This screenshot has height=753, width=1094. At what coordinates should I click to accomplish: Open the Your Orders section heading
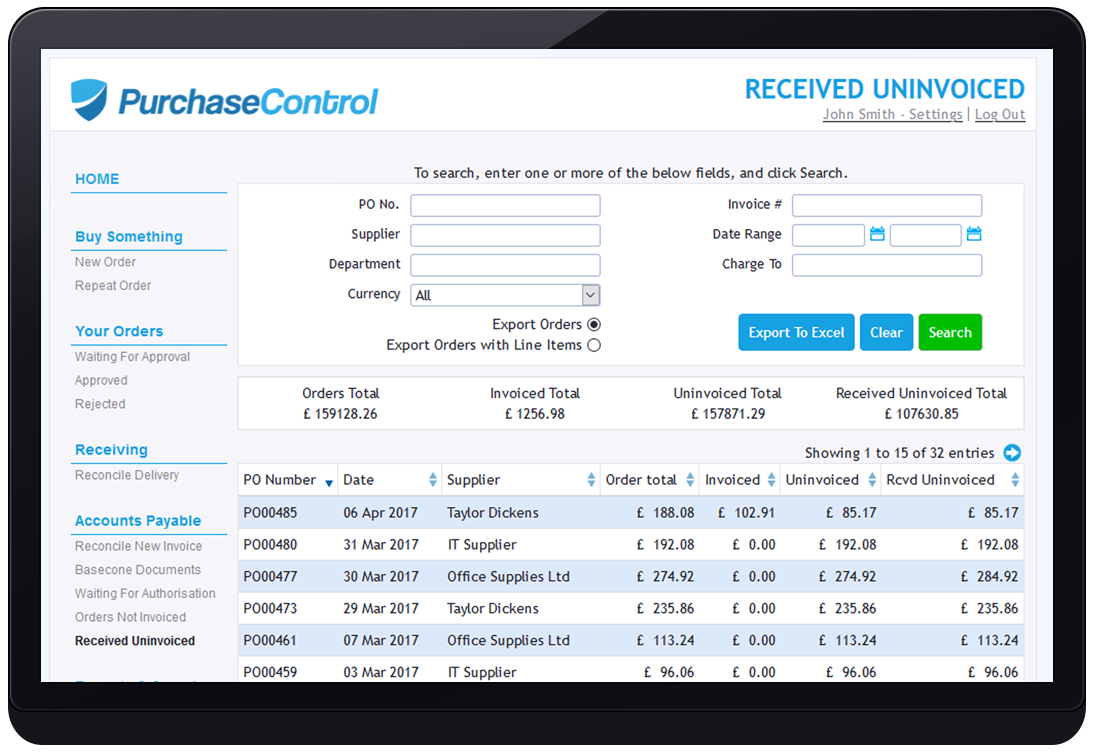119,332
